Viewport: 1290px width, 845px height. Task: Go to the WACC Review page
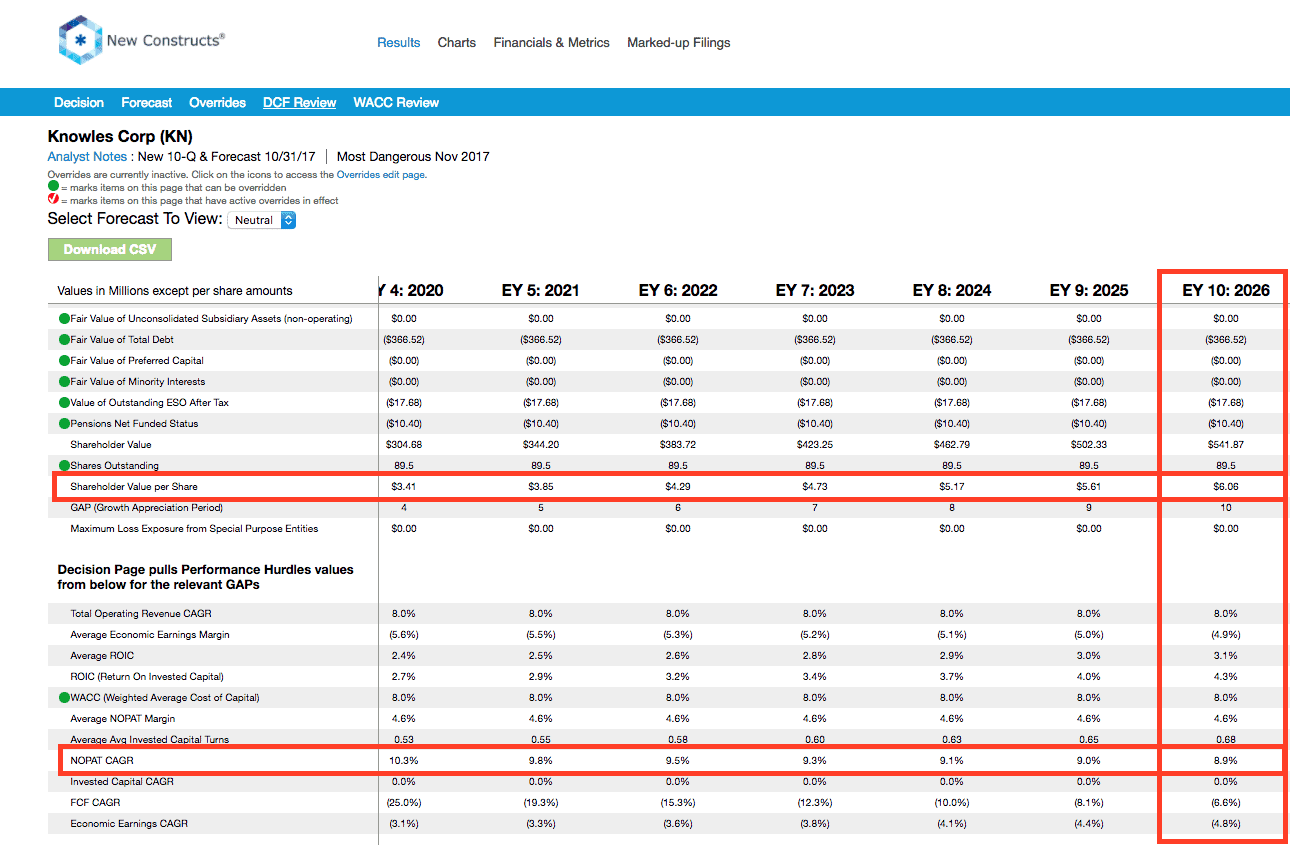[x=396, y=102]
